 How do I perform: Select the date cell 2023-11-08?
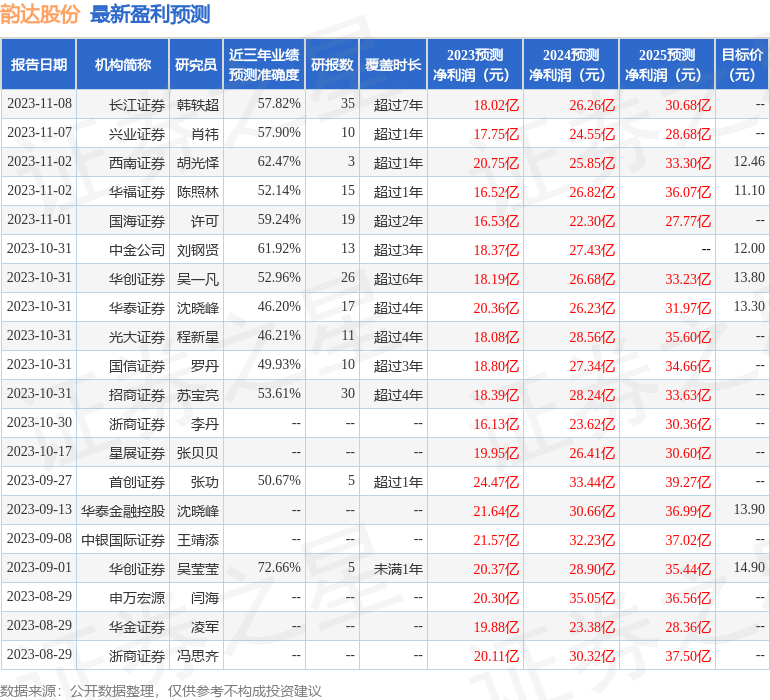pos(39,104)
